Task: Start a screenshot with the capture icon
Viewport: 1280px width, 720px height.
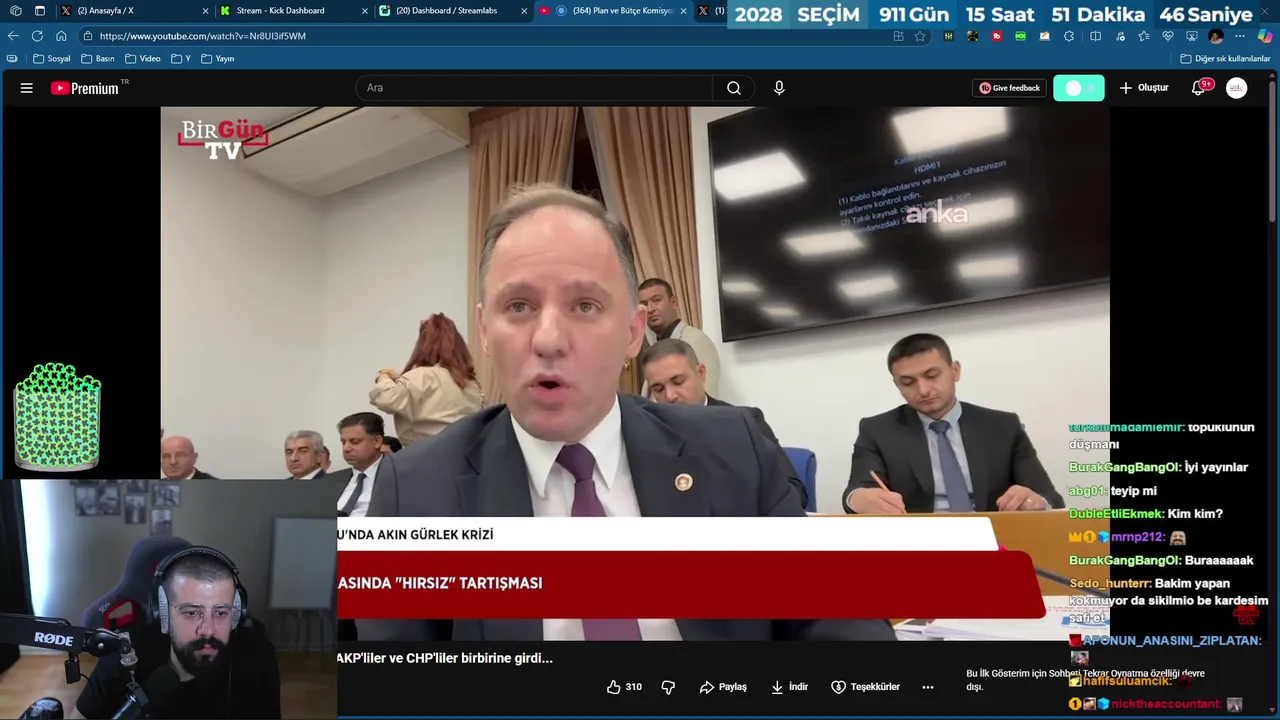Action: pos(1192,36)
